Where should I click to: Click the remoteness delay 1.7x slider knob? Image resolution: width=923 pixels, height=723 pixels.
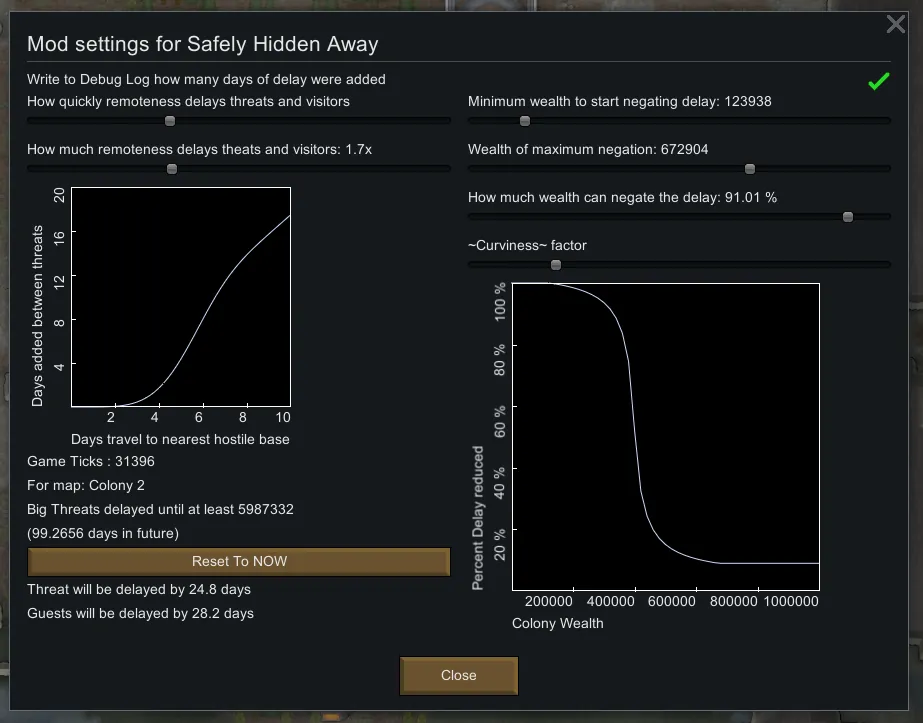(171, 169)
